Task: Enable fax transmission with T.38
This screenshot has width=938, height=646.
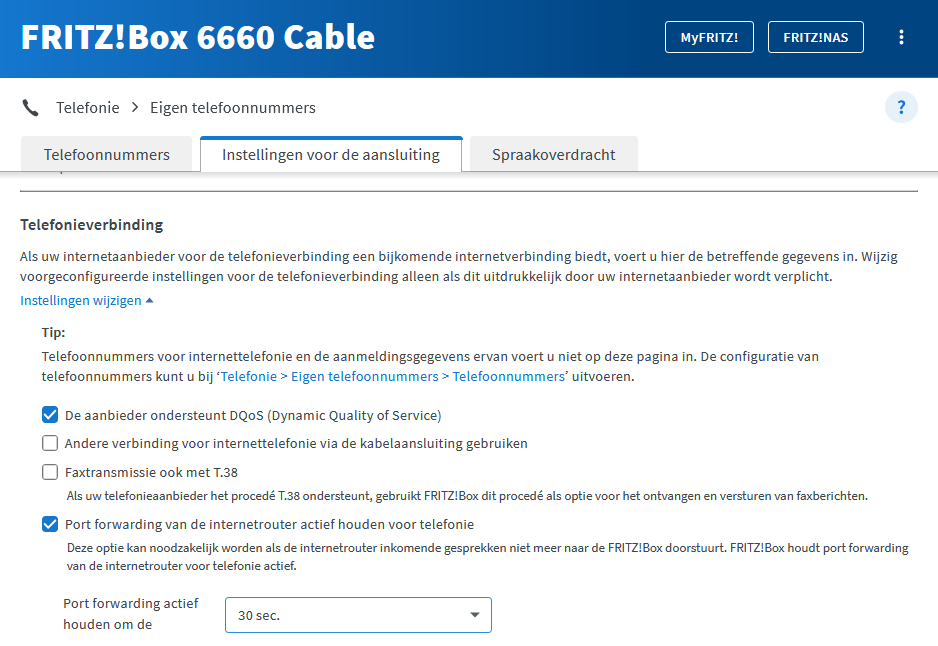Action: pos(50,472)
